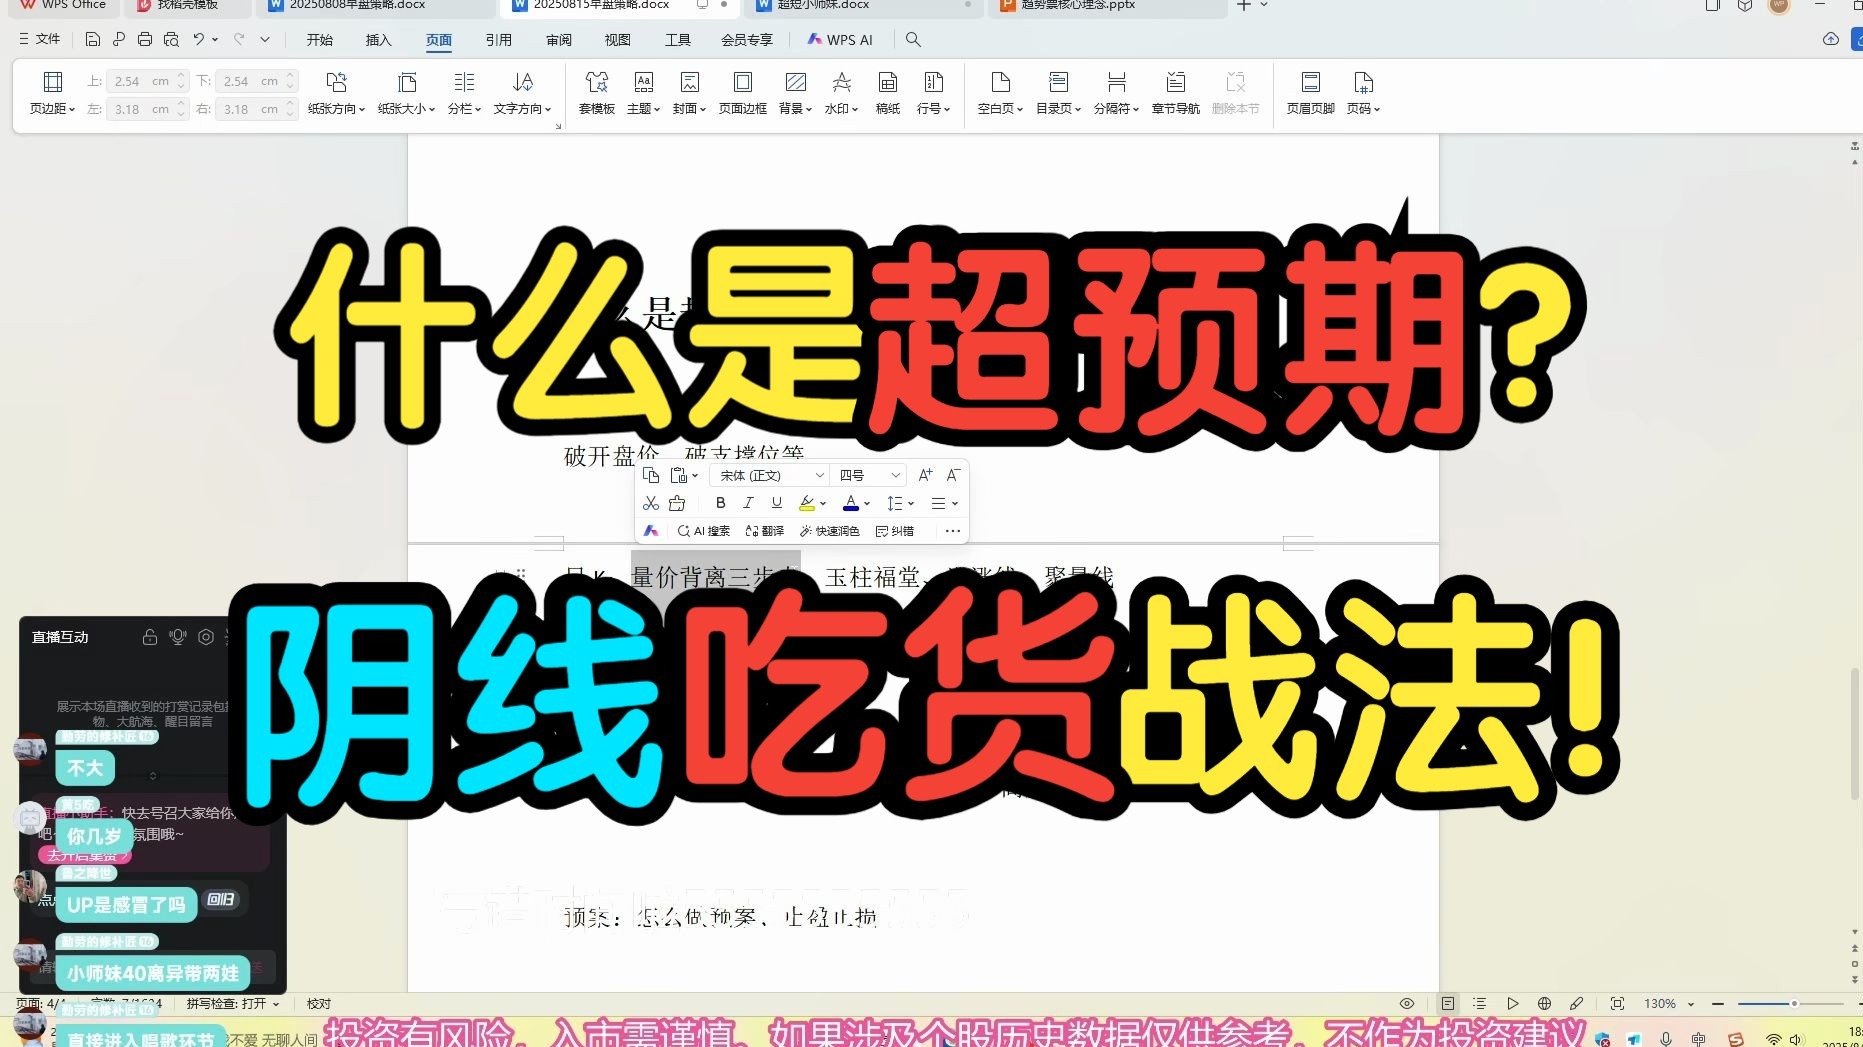Switch to outline view in status bar
Screen dimensions: 1863x1047
point(1480,1003)
